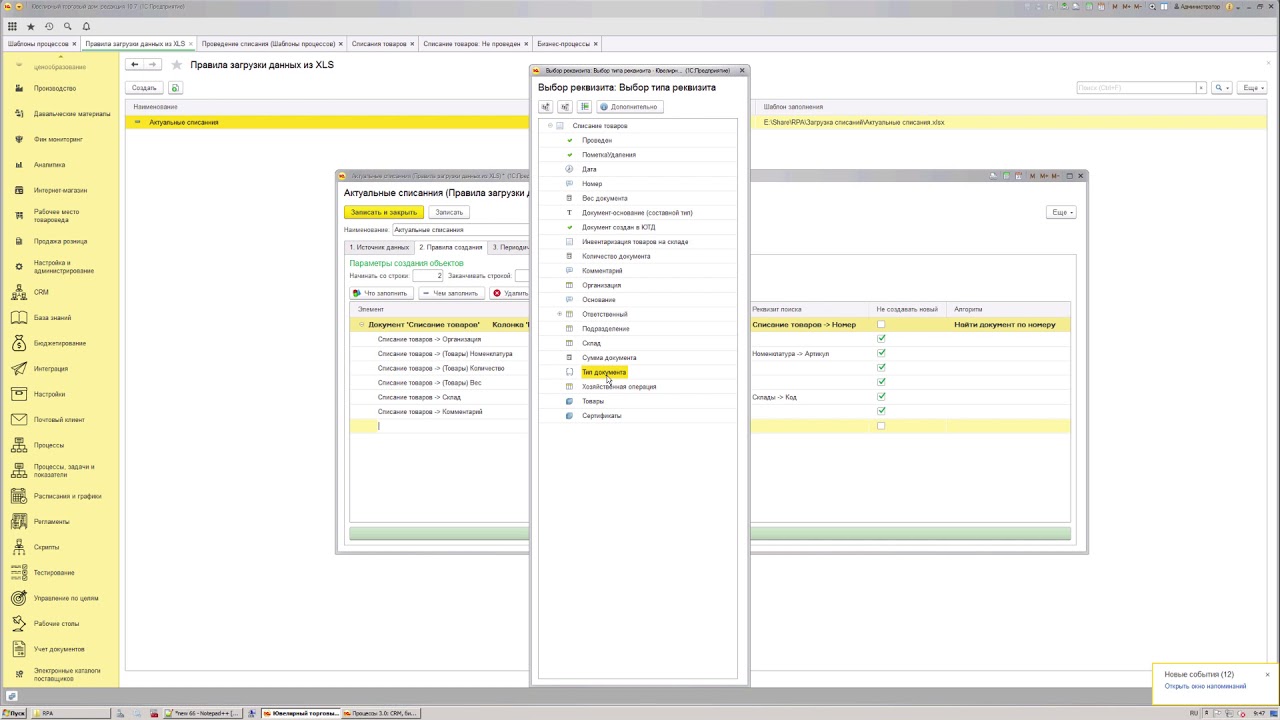Toggle 'Не создавать новый' for Списание товаров -> Номер row
This screenshot has width=1280, height=720.
tap(881, 325)
